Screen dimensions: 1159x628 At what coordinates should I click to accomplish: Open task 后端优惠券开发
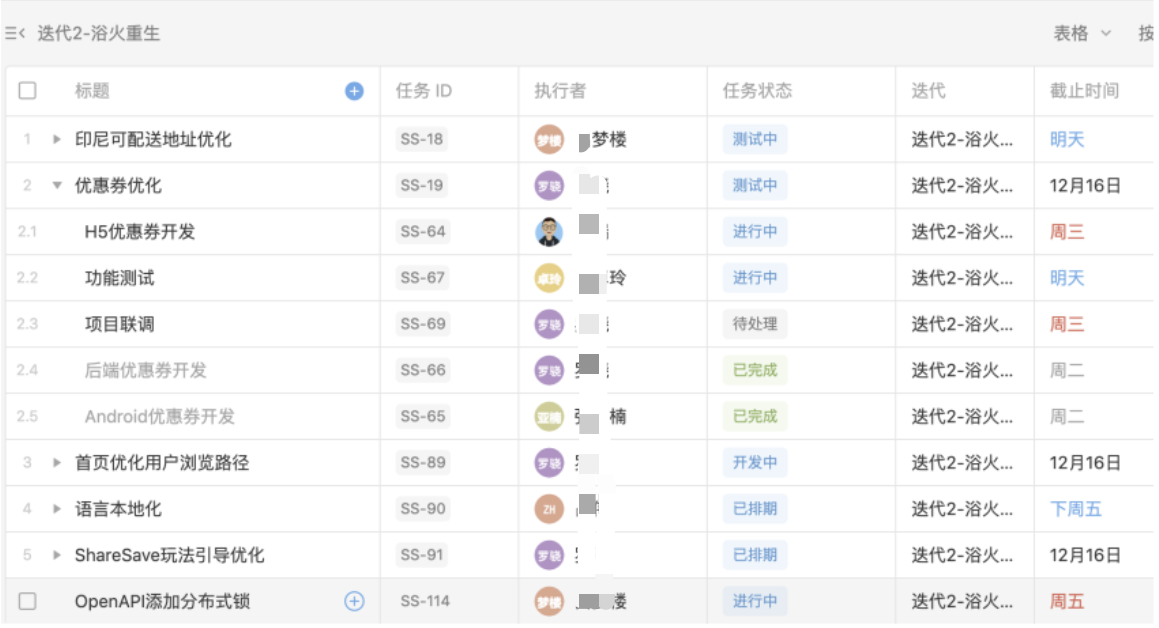point(146,370)
